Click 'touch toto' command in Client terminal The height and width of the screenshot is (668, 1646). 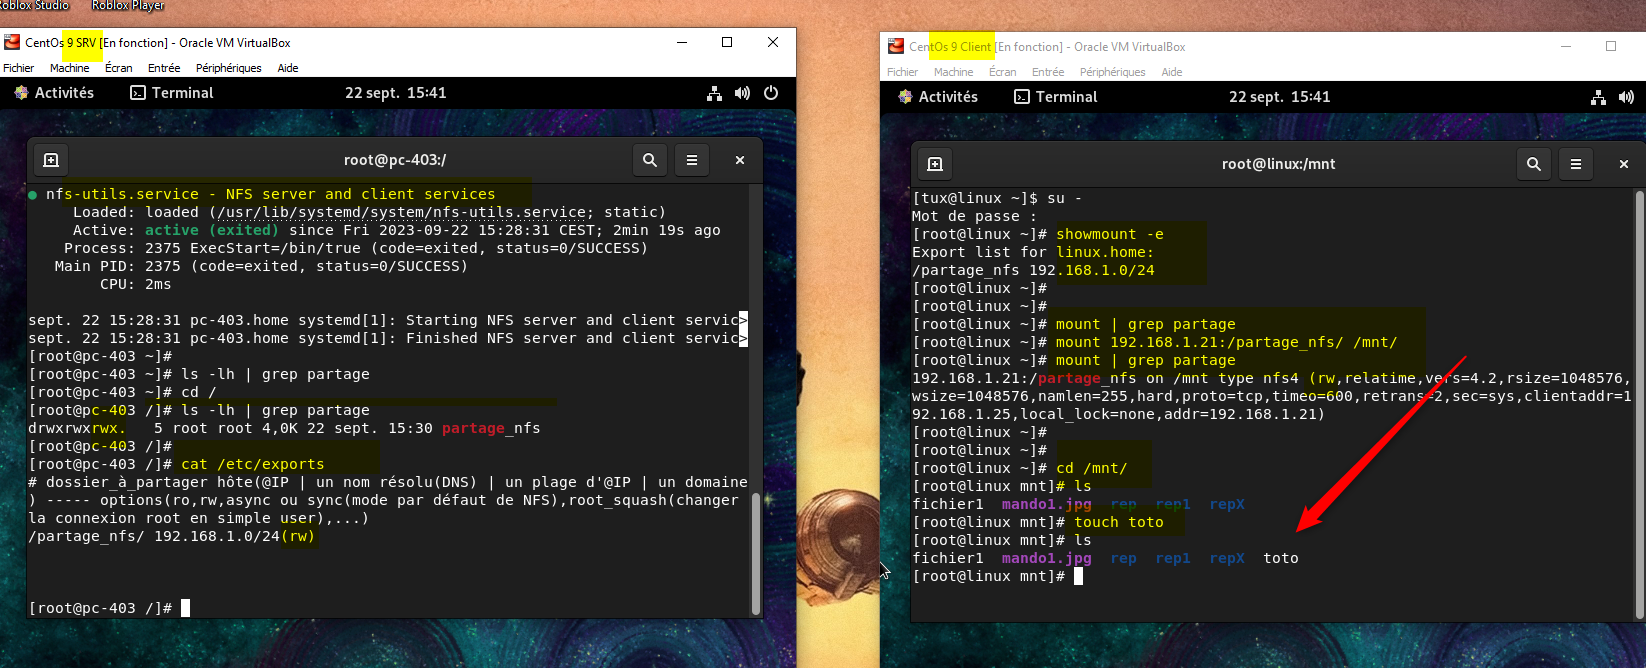tap(1119, 522)
